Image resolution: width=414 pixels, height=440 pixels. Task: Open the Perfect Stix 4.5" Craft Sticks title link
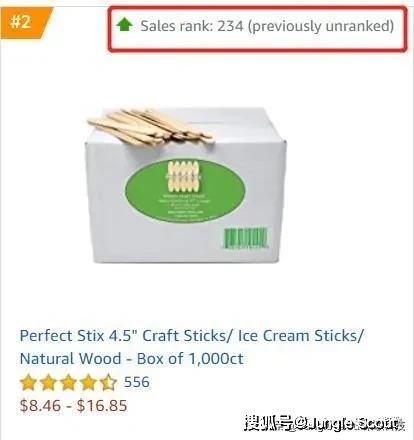point(192,347)
